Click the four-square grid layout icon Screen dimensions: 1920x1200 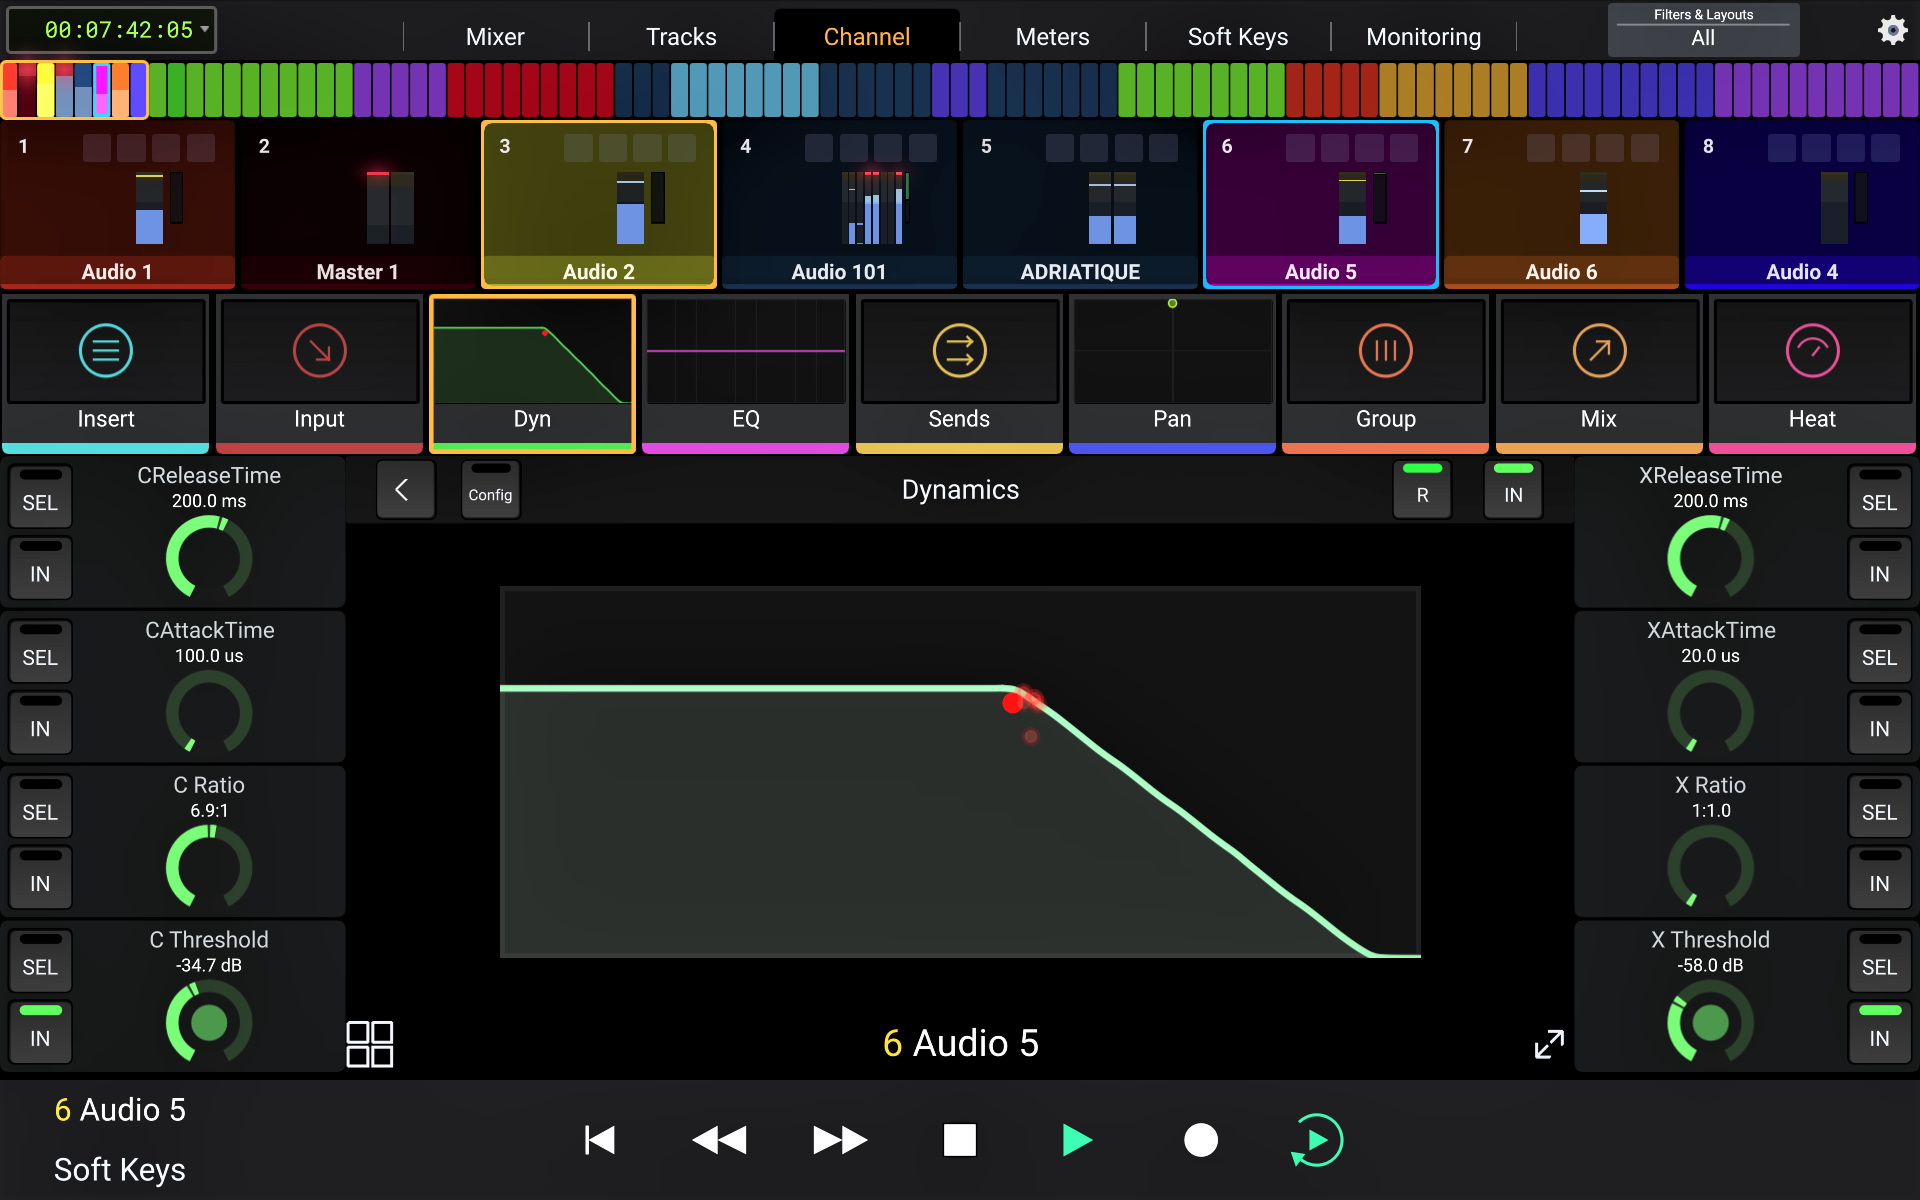[369, 1044]
